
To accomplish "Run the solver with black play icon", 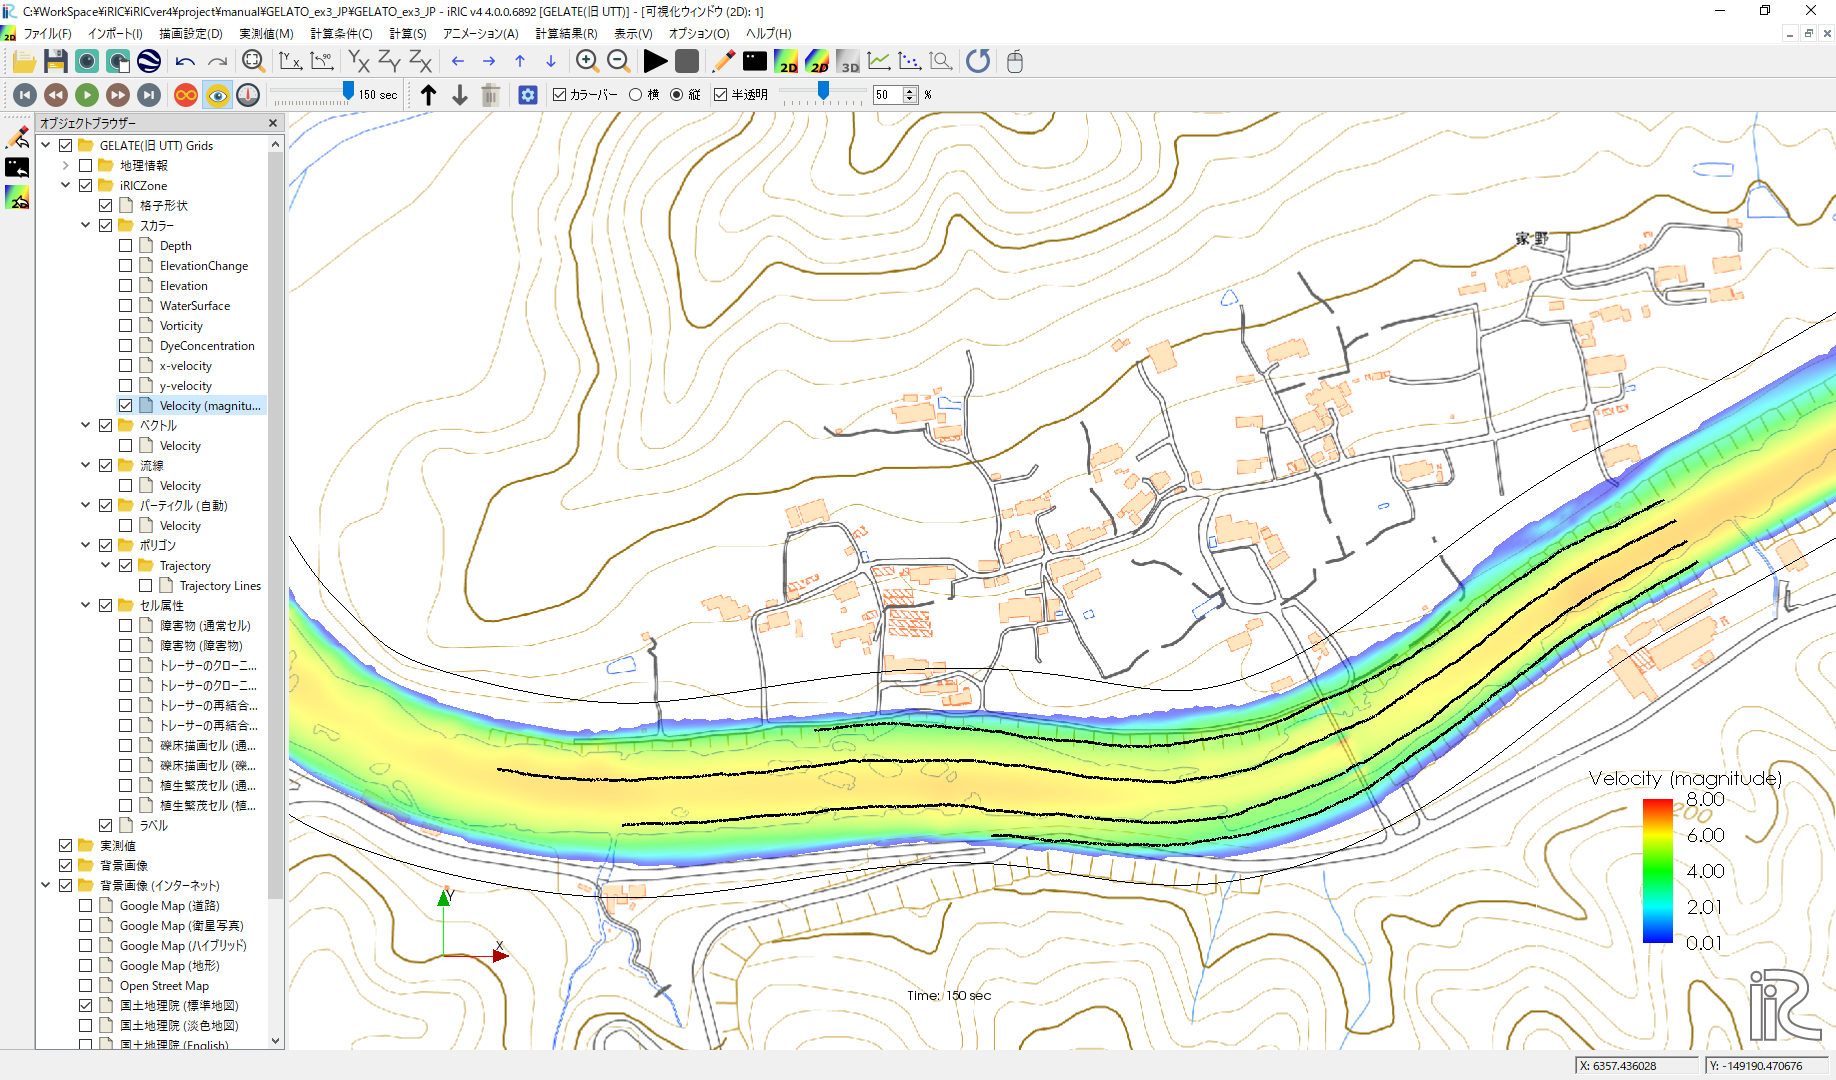I will [x=655, y=62].
